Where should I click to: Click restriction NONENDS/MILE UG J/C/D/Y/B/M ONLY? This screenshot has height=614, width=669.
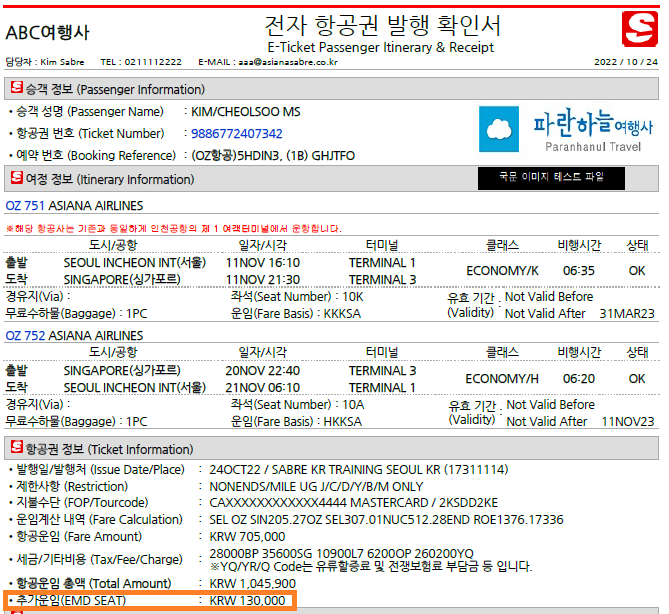click(x=316, y=486)
